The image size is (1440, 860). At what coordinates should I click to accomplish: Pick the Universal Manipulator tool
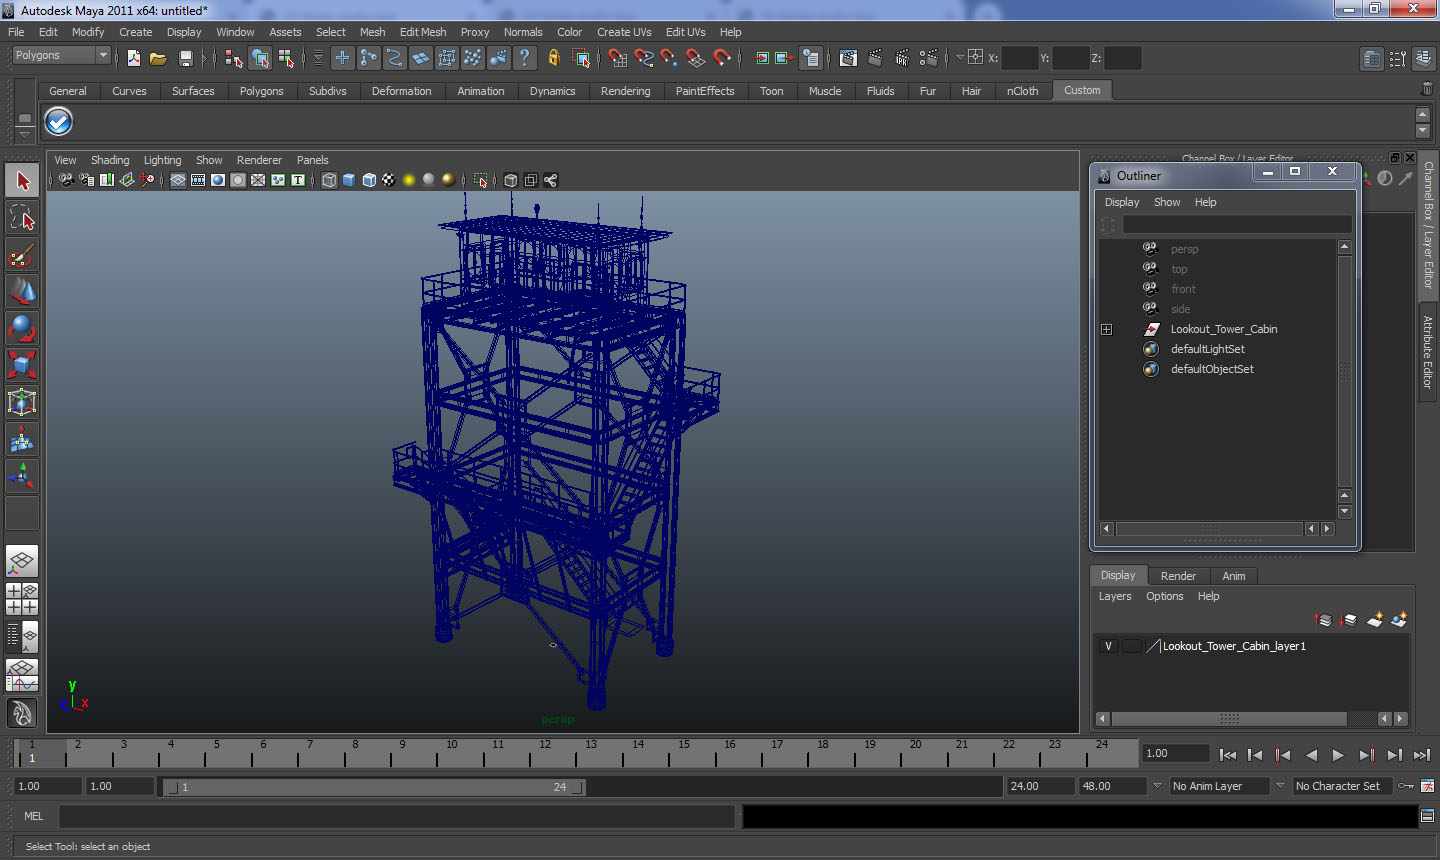coord(22,402)
